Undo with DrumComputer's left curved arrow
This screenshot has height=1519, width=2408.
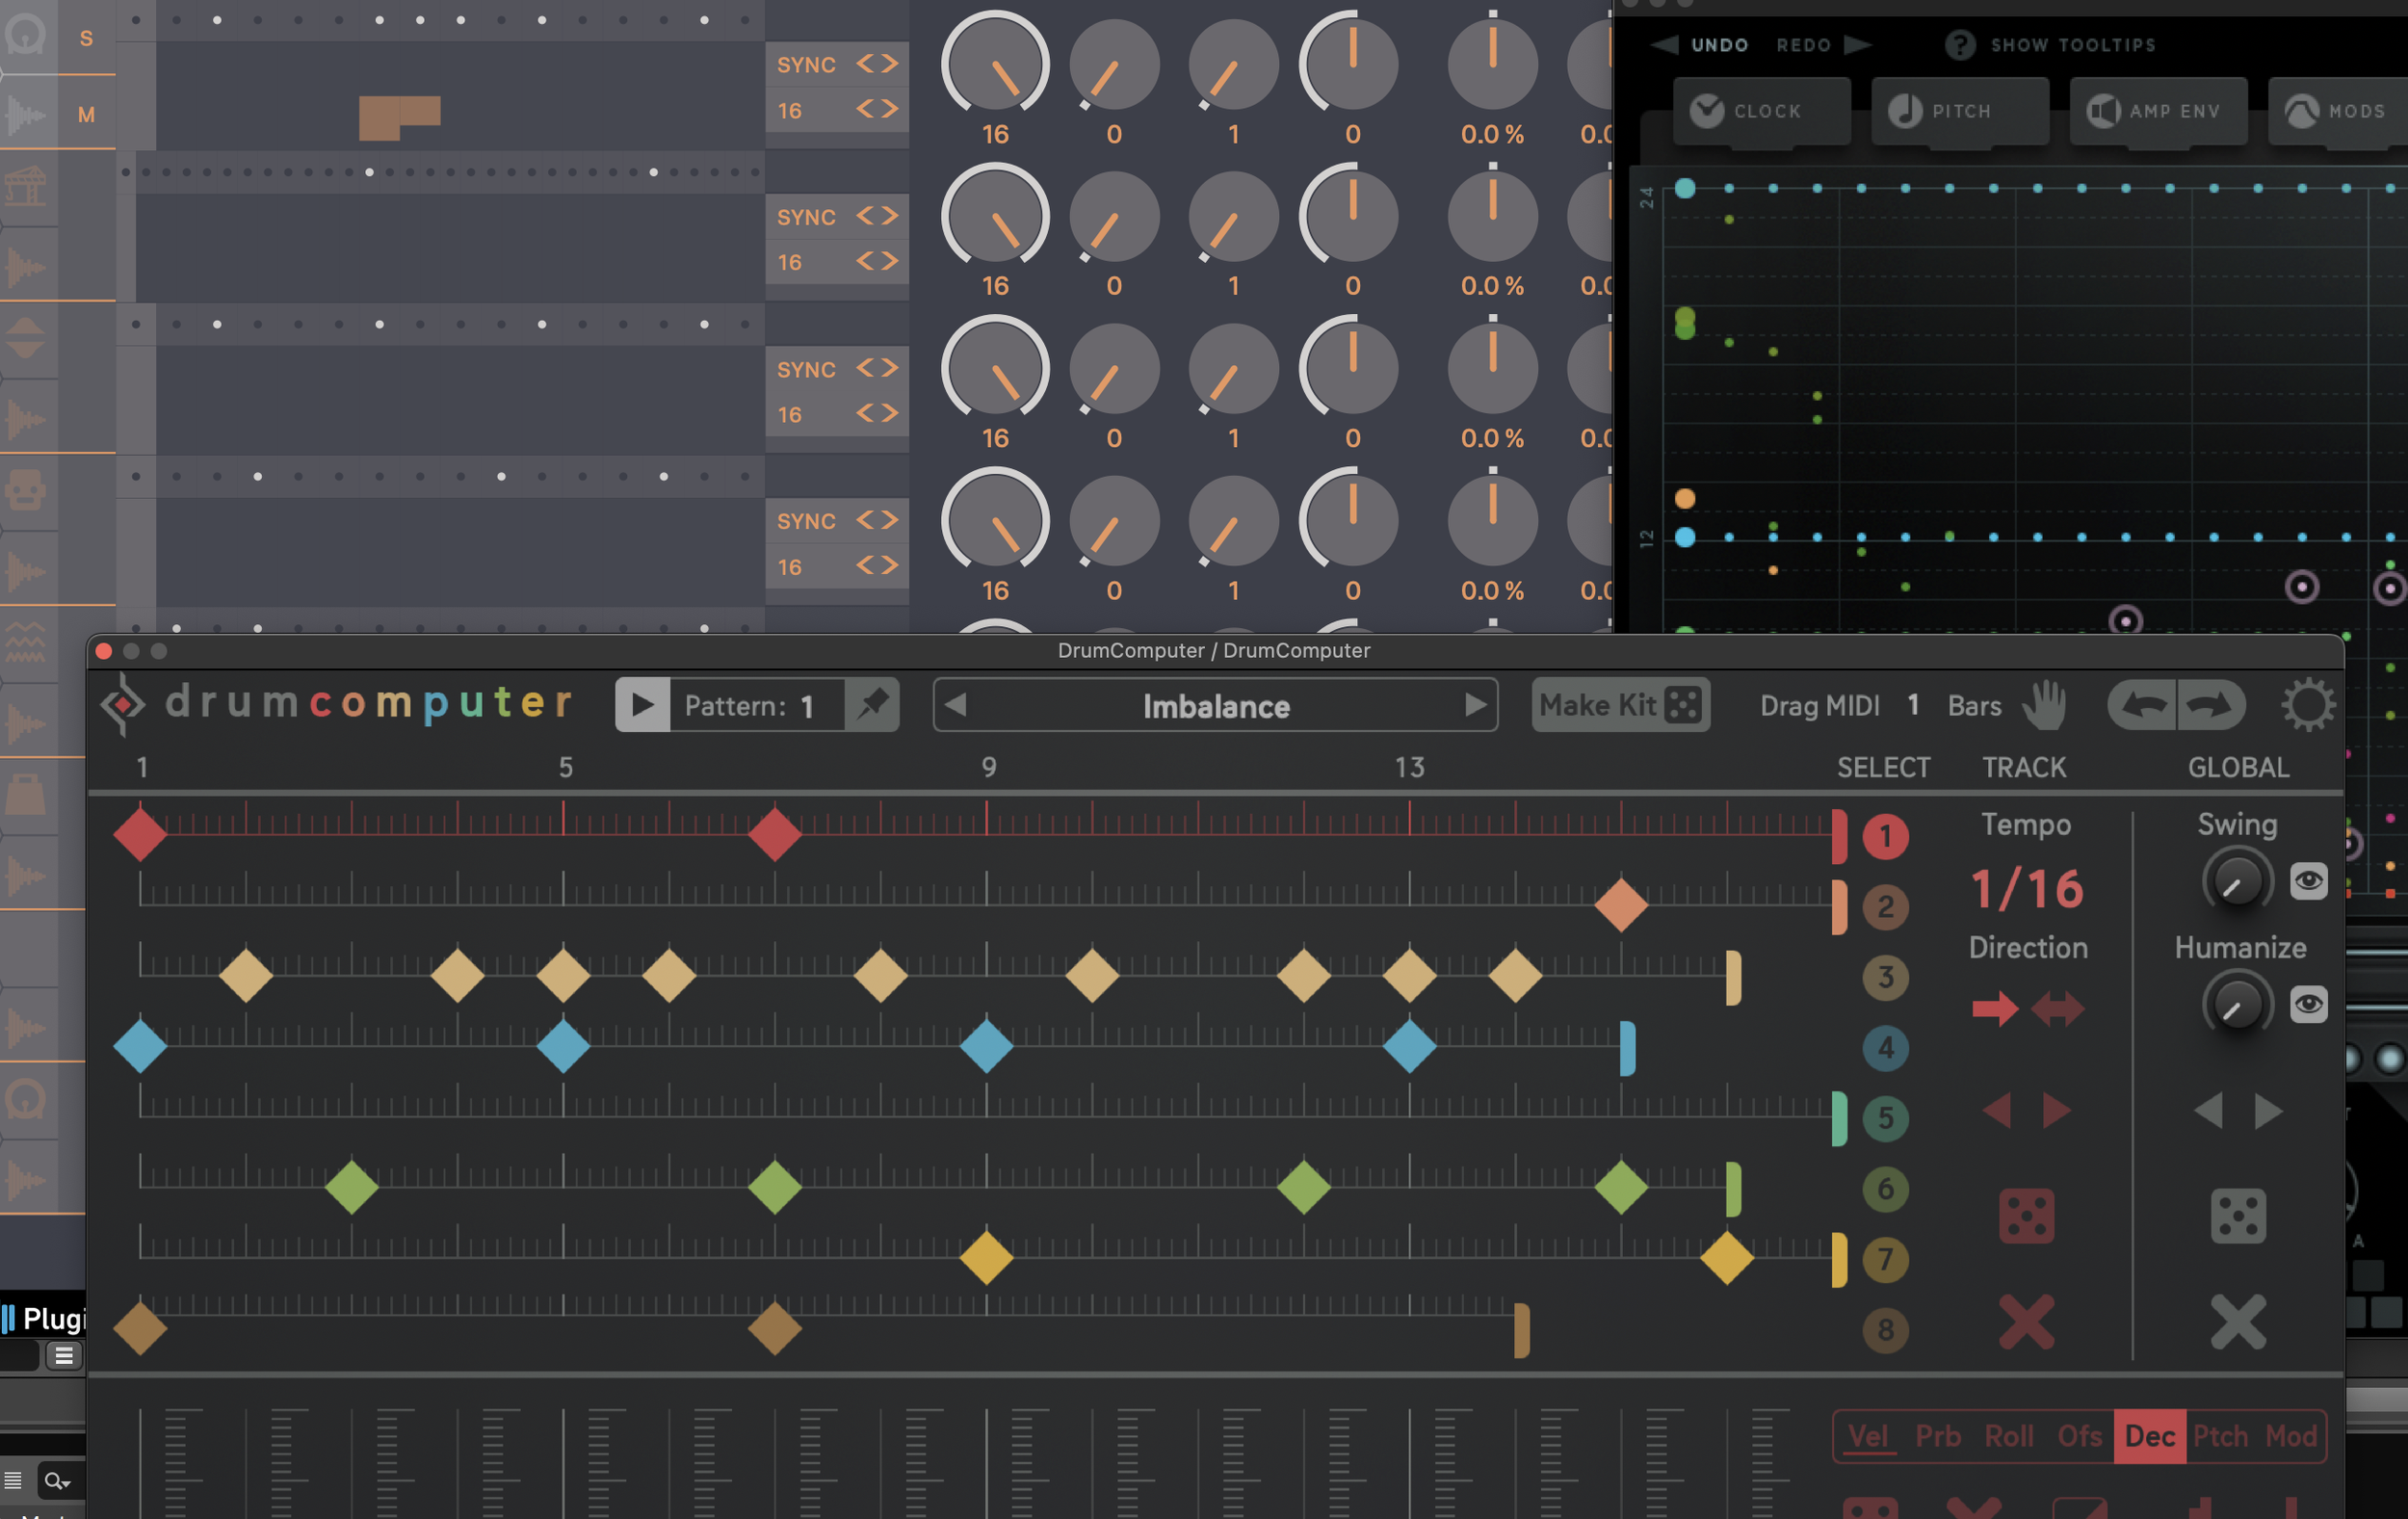[2143, 705]
